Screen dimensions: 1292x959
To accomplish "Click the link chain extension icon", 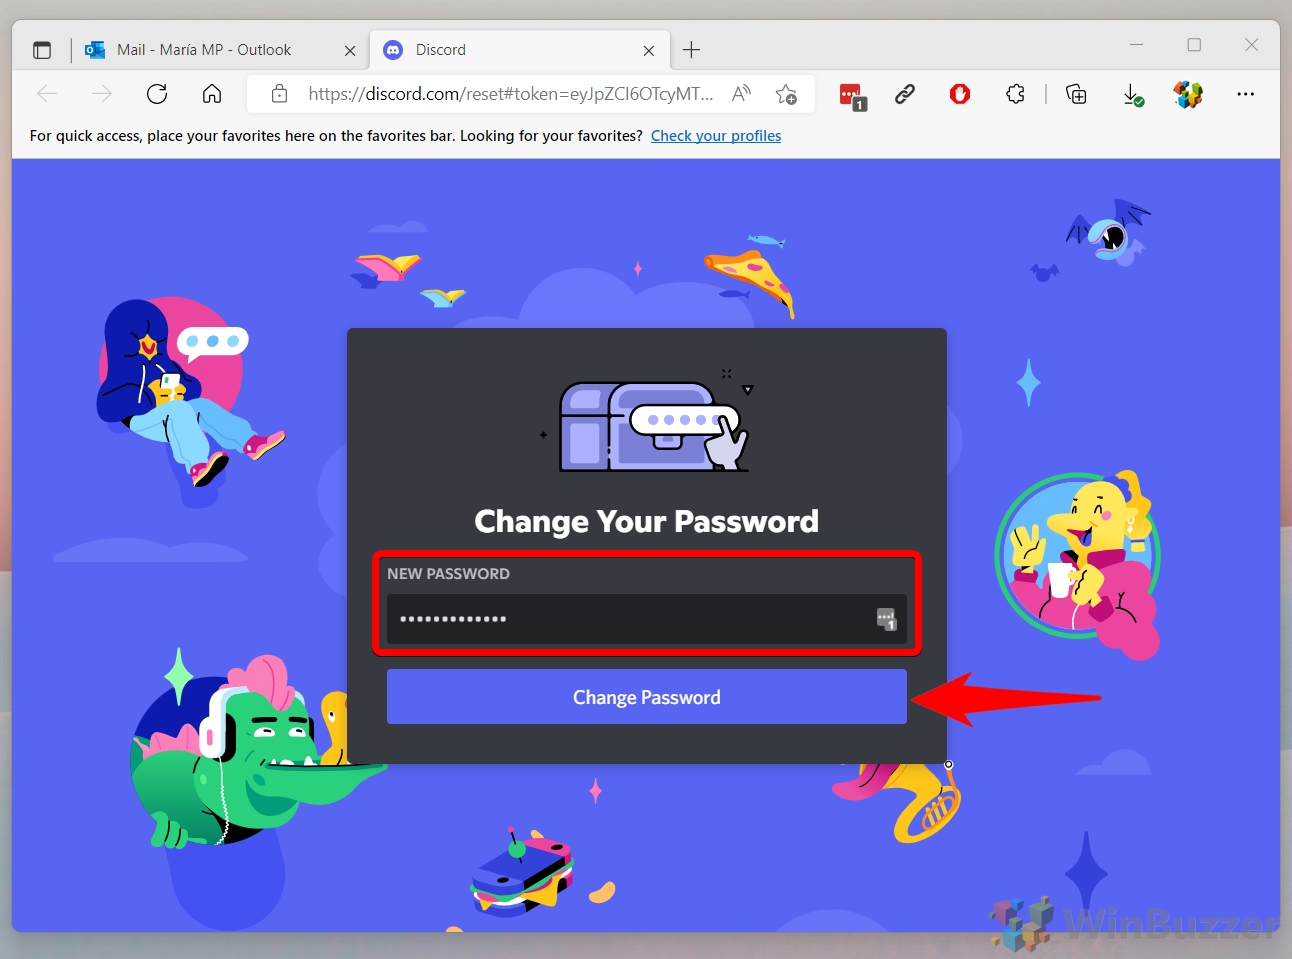I will pyautogui.click(x=905, y=94).
